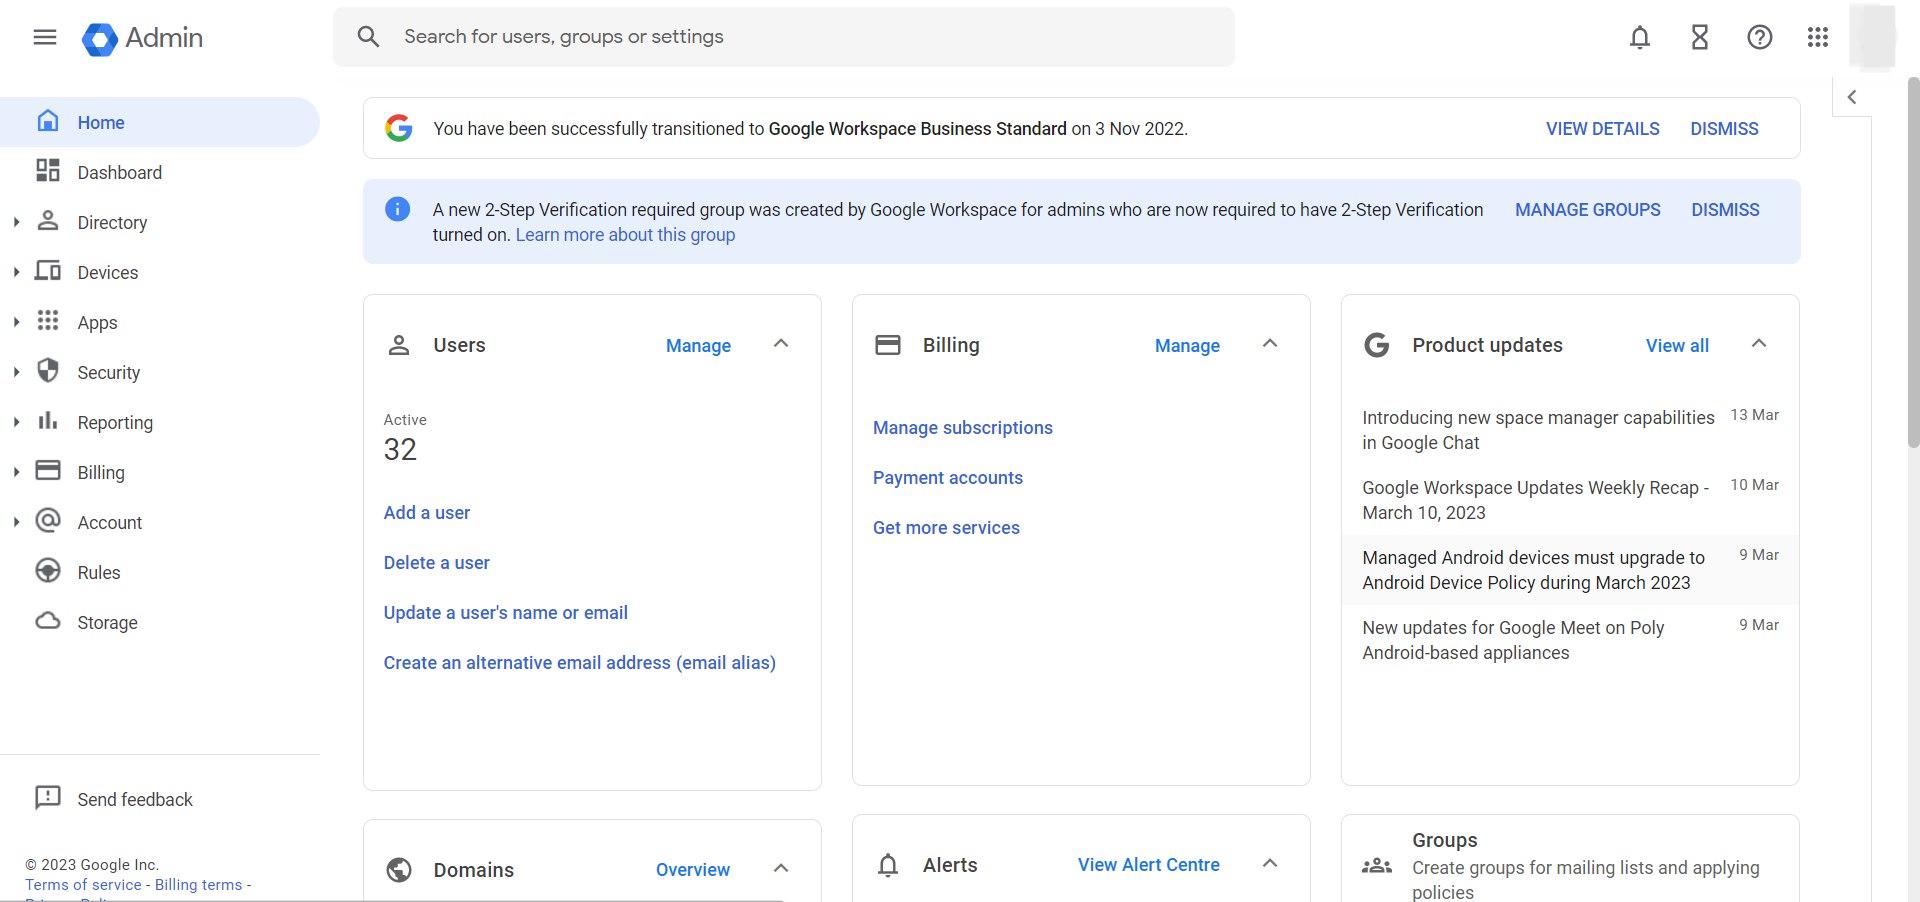This screenshot has height=902, width=1920.
Task: Expand the Directory menu arrow
Action: click(x=16, y=222)
